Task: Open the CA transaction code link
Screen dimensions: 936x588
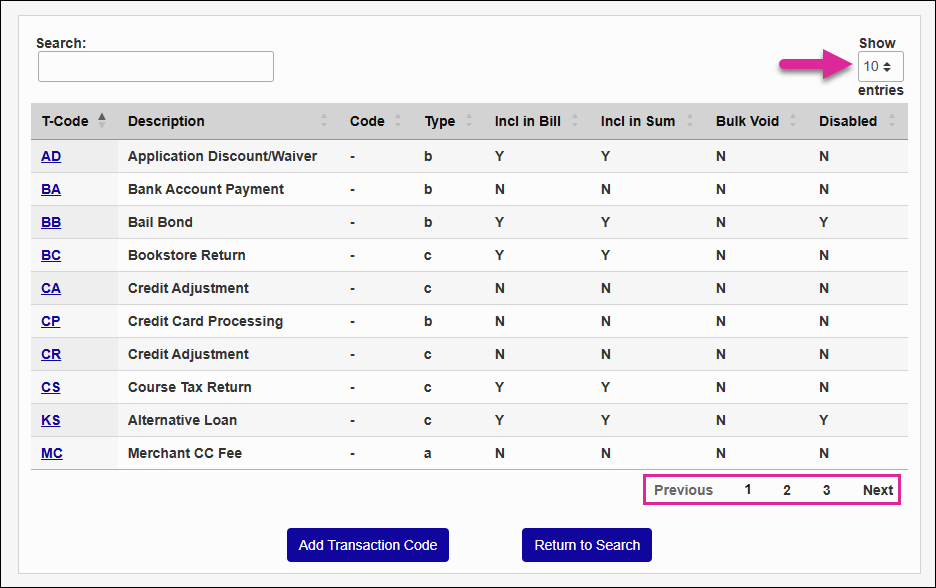Action: 51,288
